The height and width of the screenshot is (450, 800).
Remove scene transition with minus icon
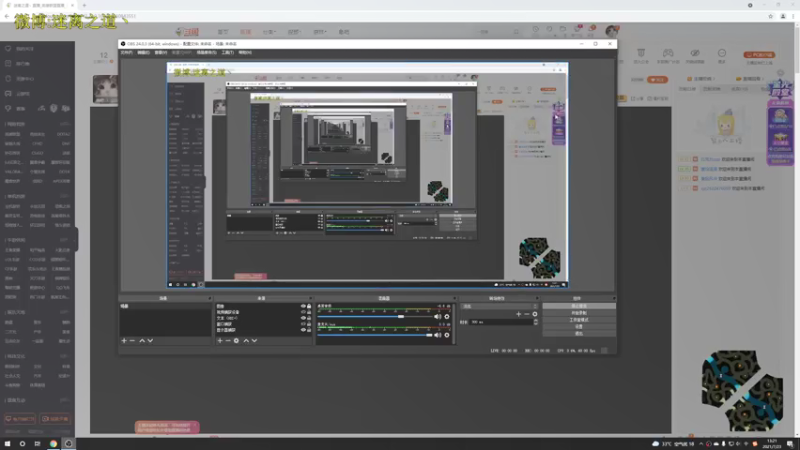click(527, 314)
